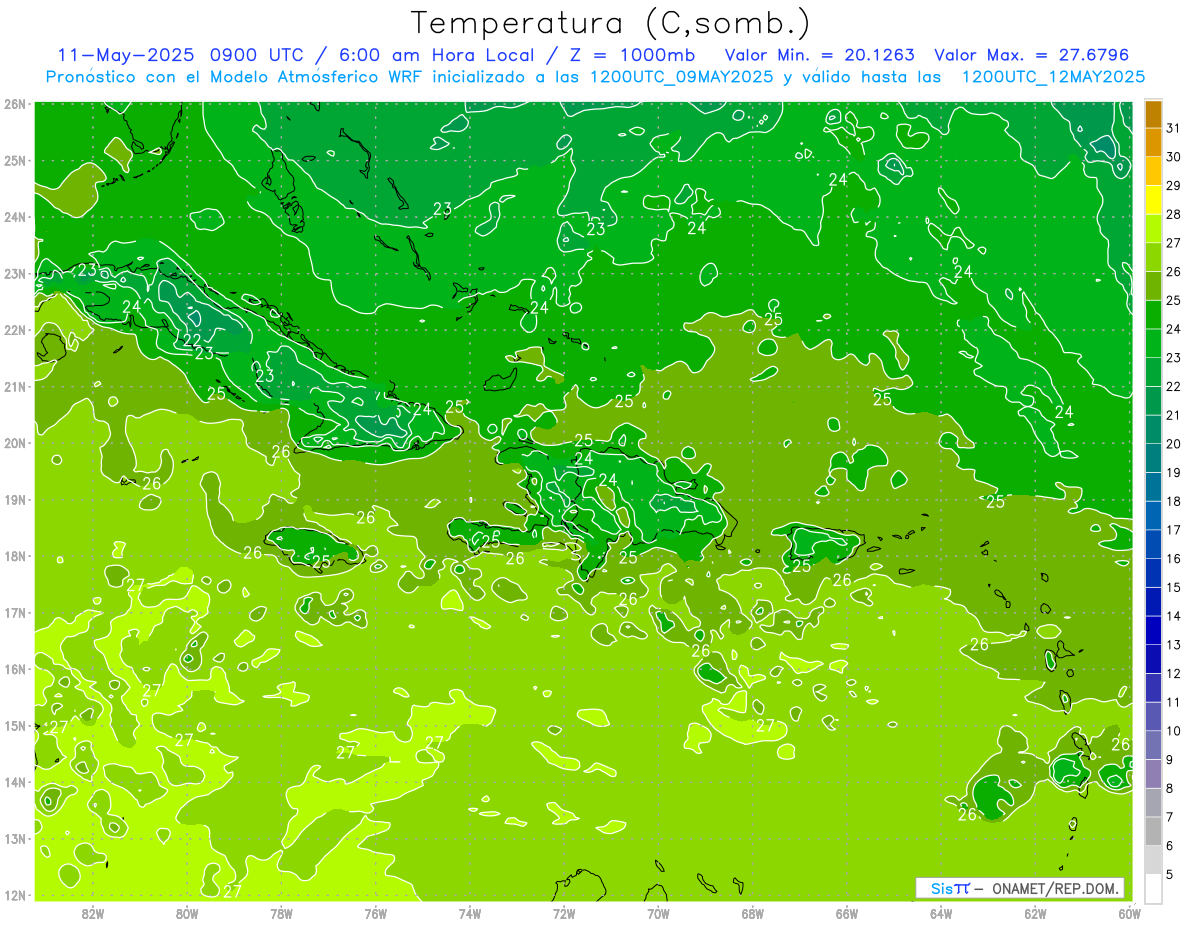This screenshot has width=1200, height=927.
Task: Click the 22N latitude axis label
Action: tap(15, 330)
